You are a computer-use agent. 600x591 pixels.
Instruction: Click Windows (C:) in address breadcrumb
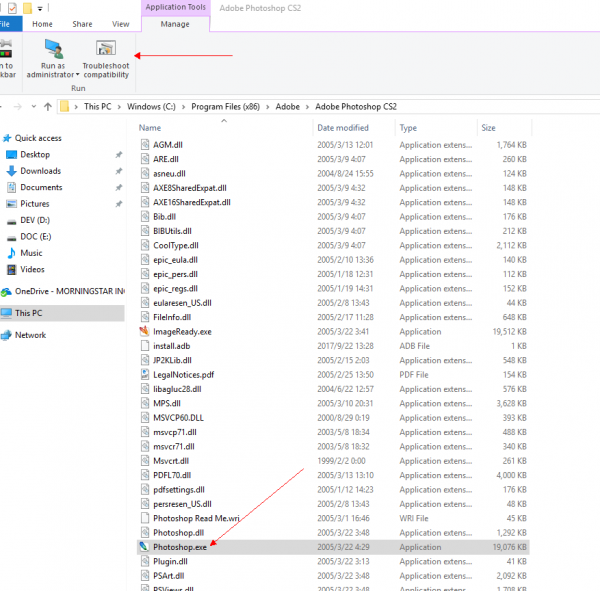tap(151, 106)
